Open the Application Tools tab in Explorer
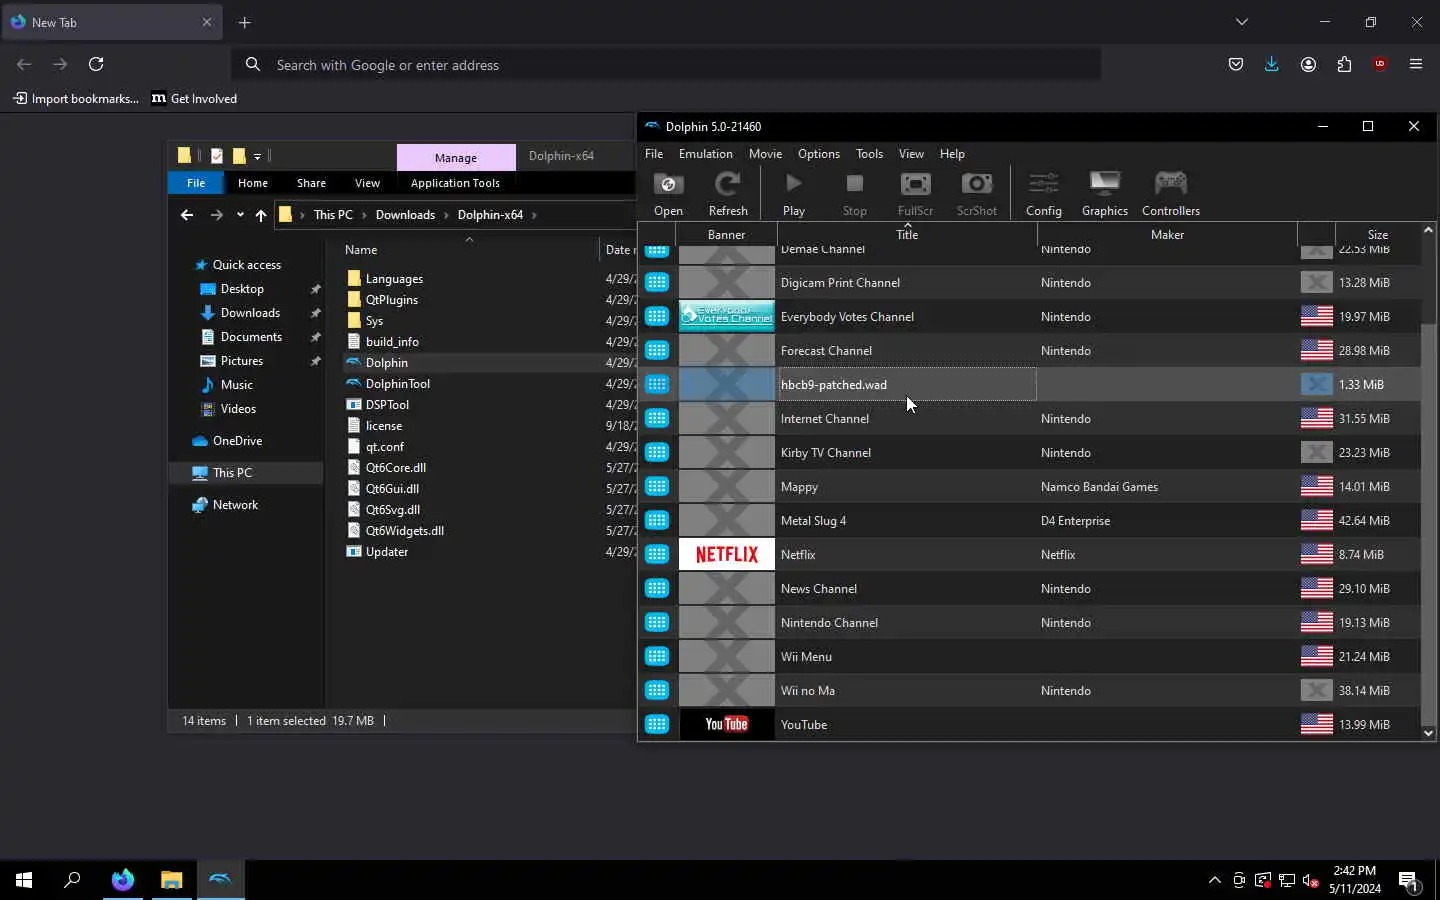 [x=455, y=183]
